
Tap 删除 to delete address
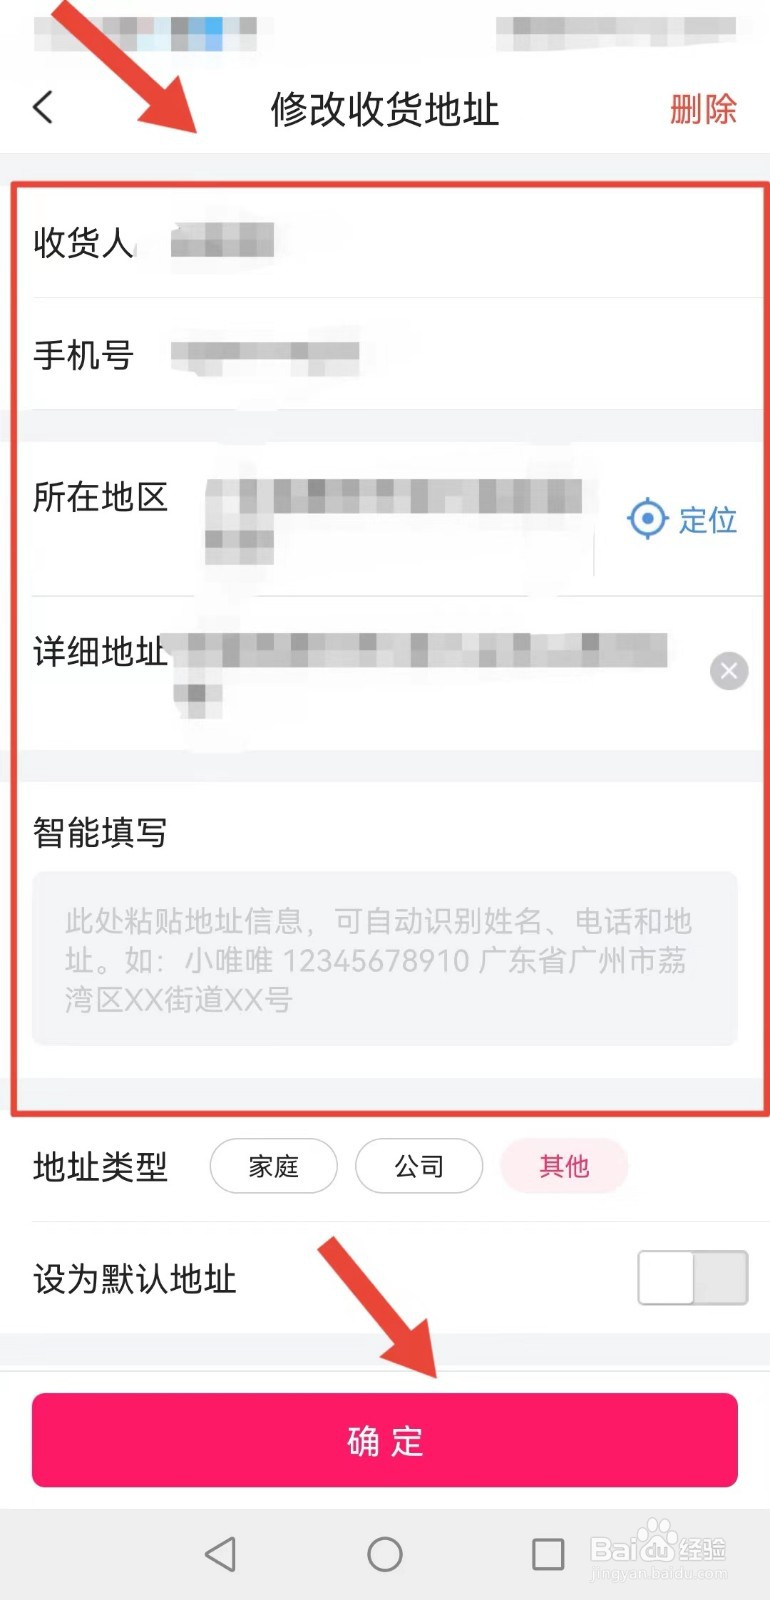point(703,108)
